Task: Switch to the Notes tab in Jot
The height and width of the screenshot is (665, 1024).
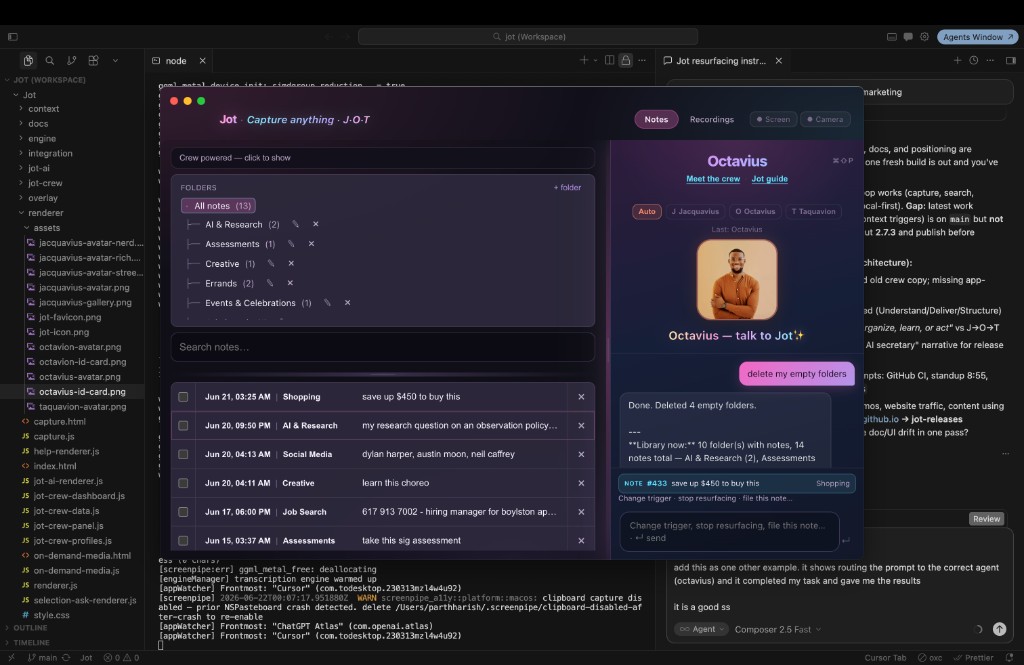Action: pyautogui.click(x=656, y=120)
